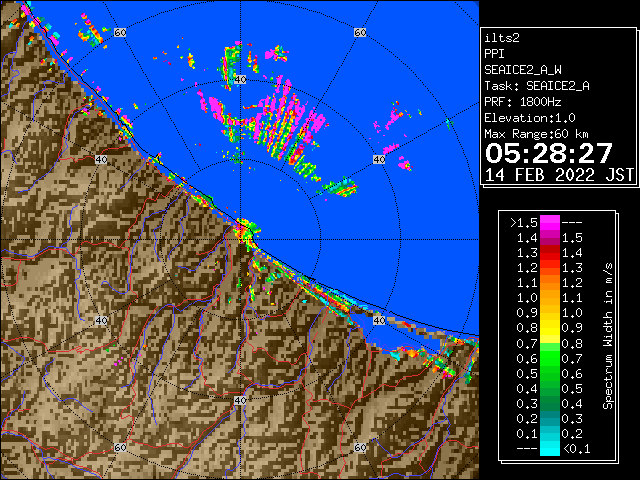Click the "40" range ring label due north of center
Image resolution: width=640 pixels, height=480 pixels.
(x=240, y=79)
